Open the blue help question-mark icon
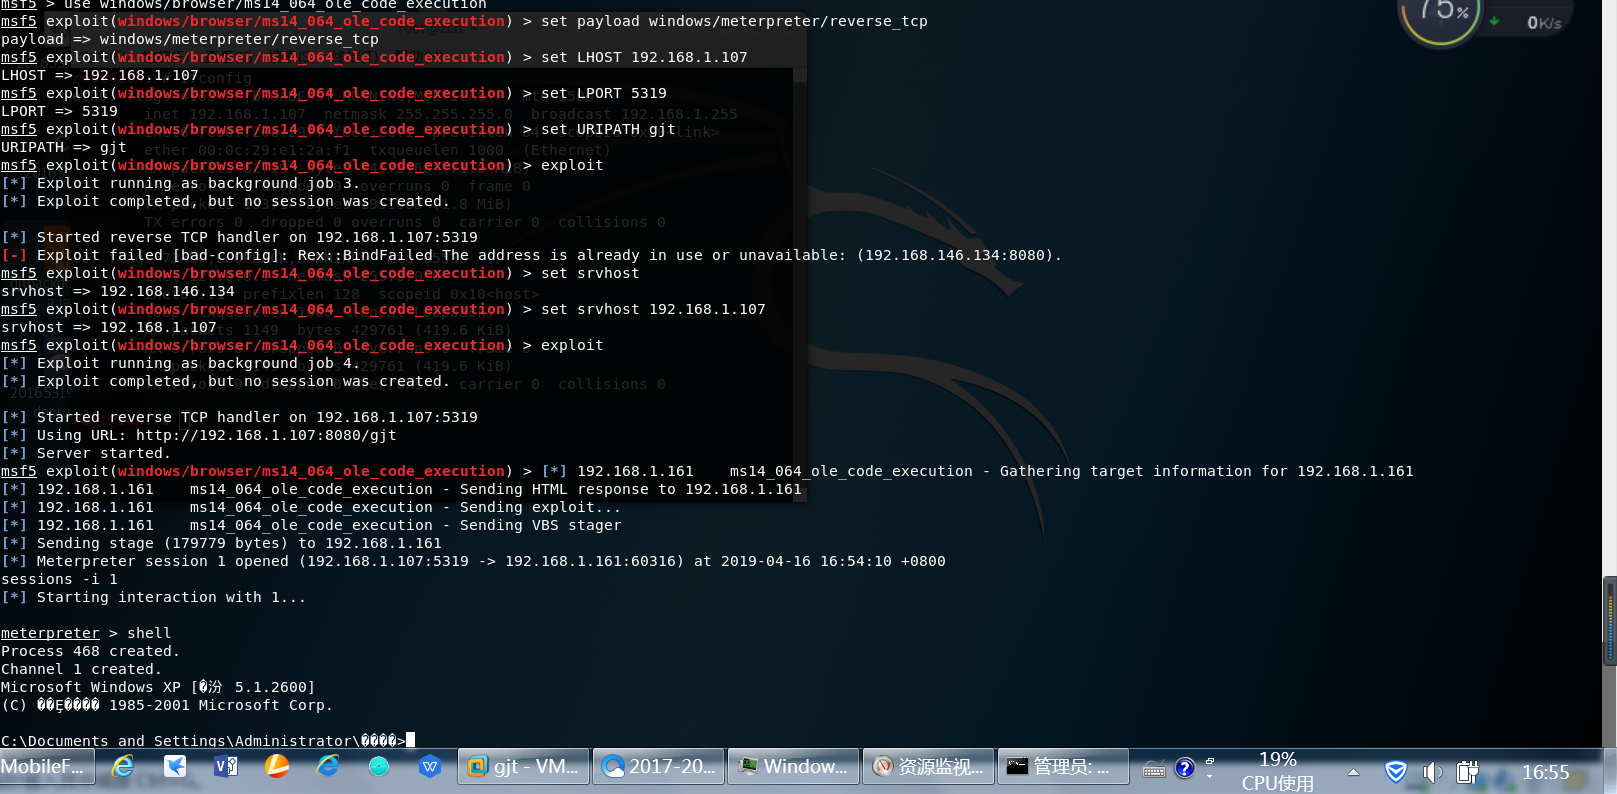 (x=1185, y=768)
